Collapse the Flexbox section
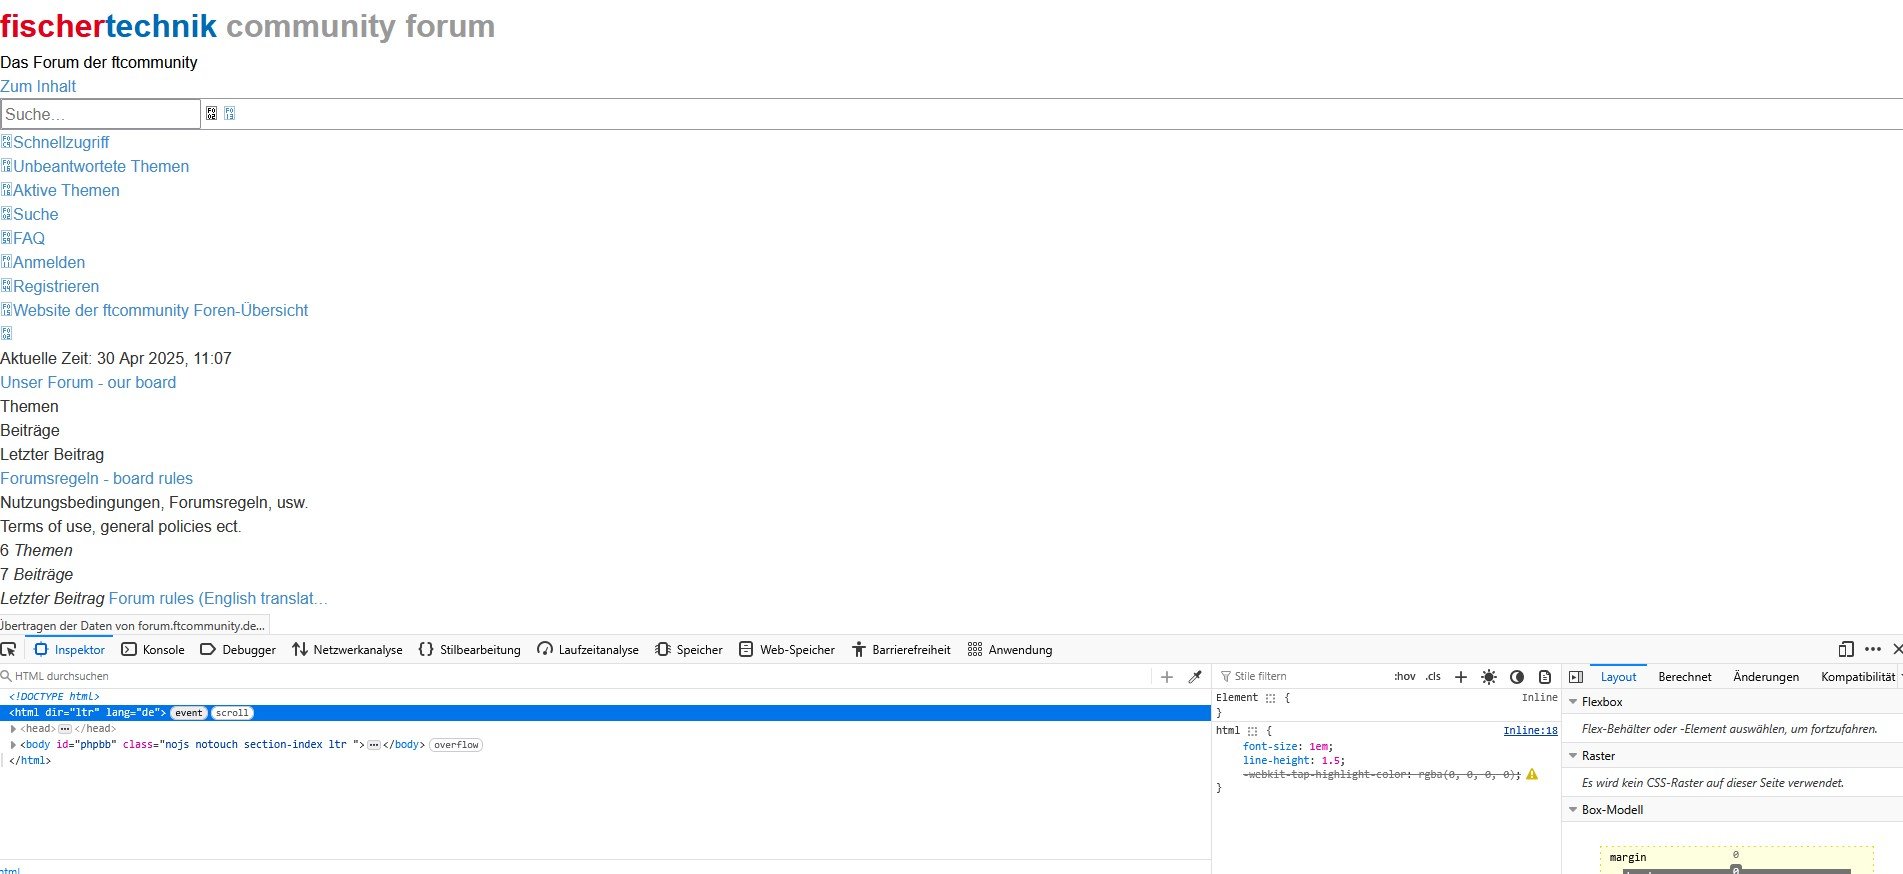Screen dimensions: 1903x874 point(1573,702)
